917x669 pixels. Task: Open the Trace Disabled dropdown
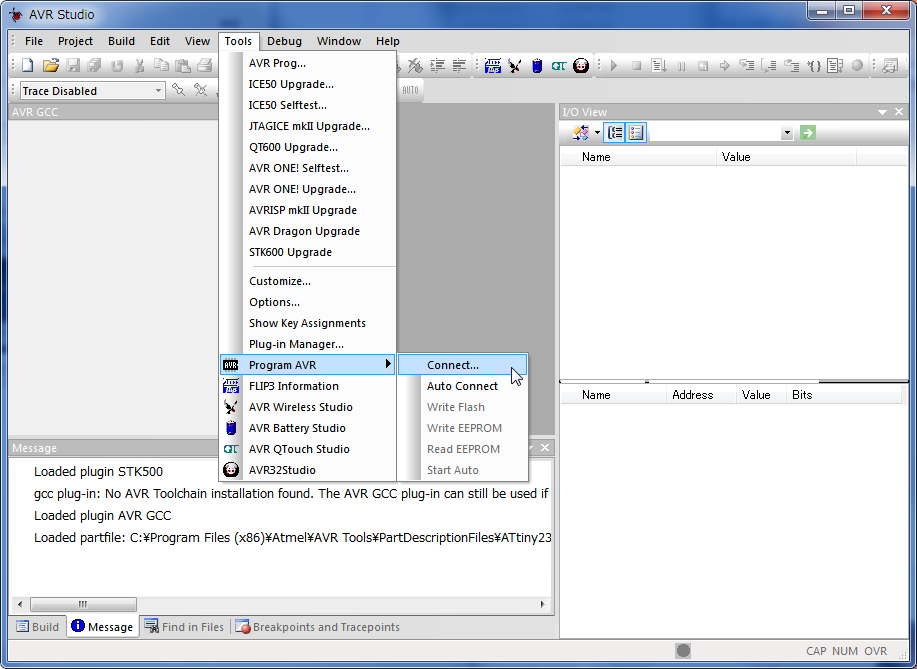[x=158, y=91]
